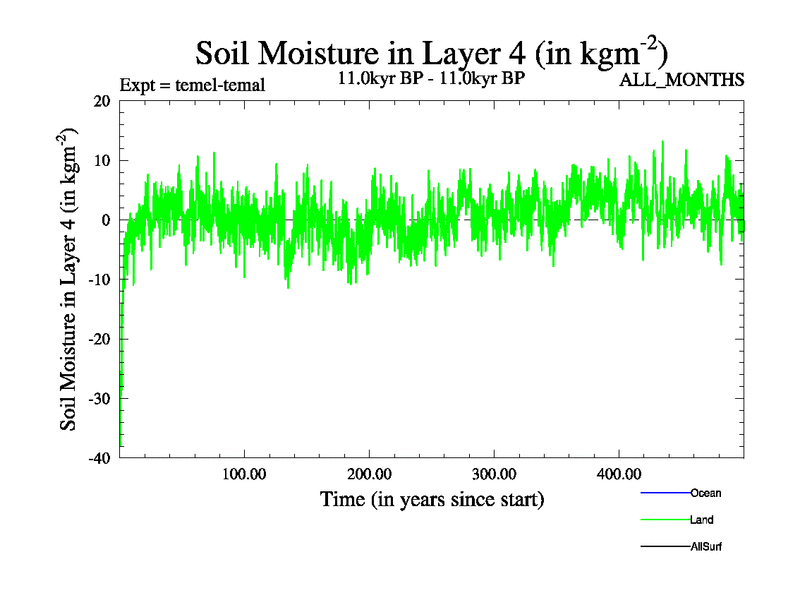Click the -40 y-axis tick label

99,458
